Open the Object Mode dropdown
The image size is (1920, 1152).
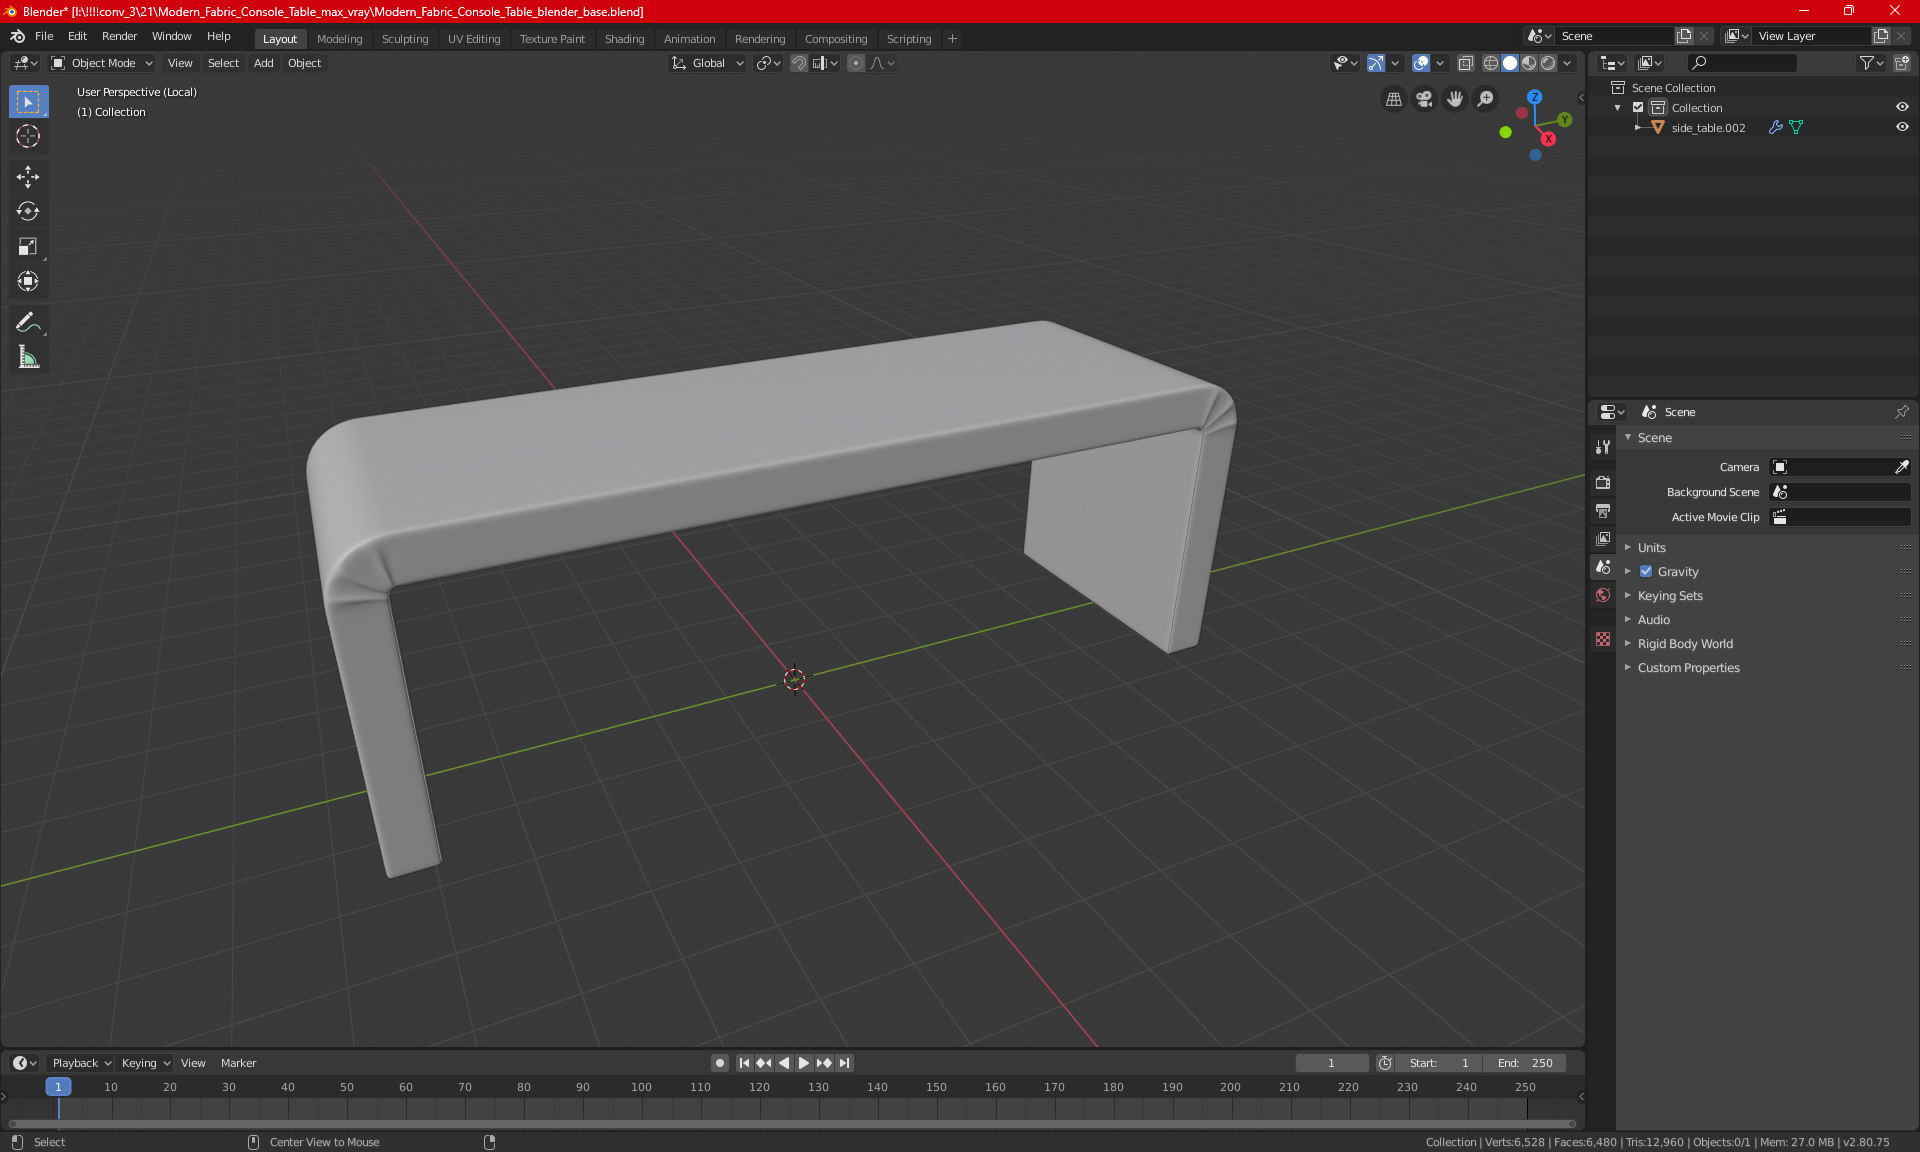click(102, 63)
